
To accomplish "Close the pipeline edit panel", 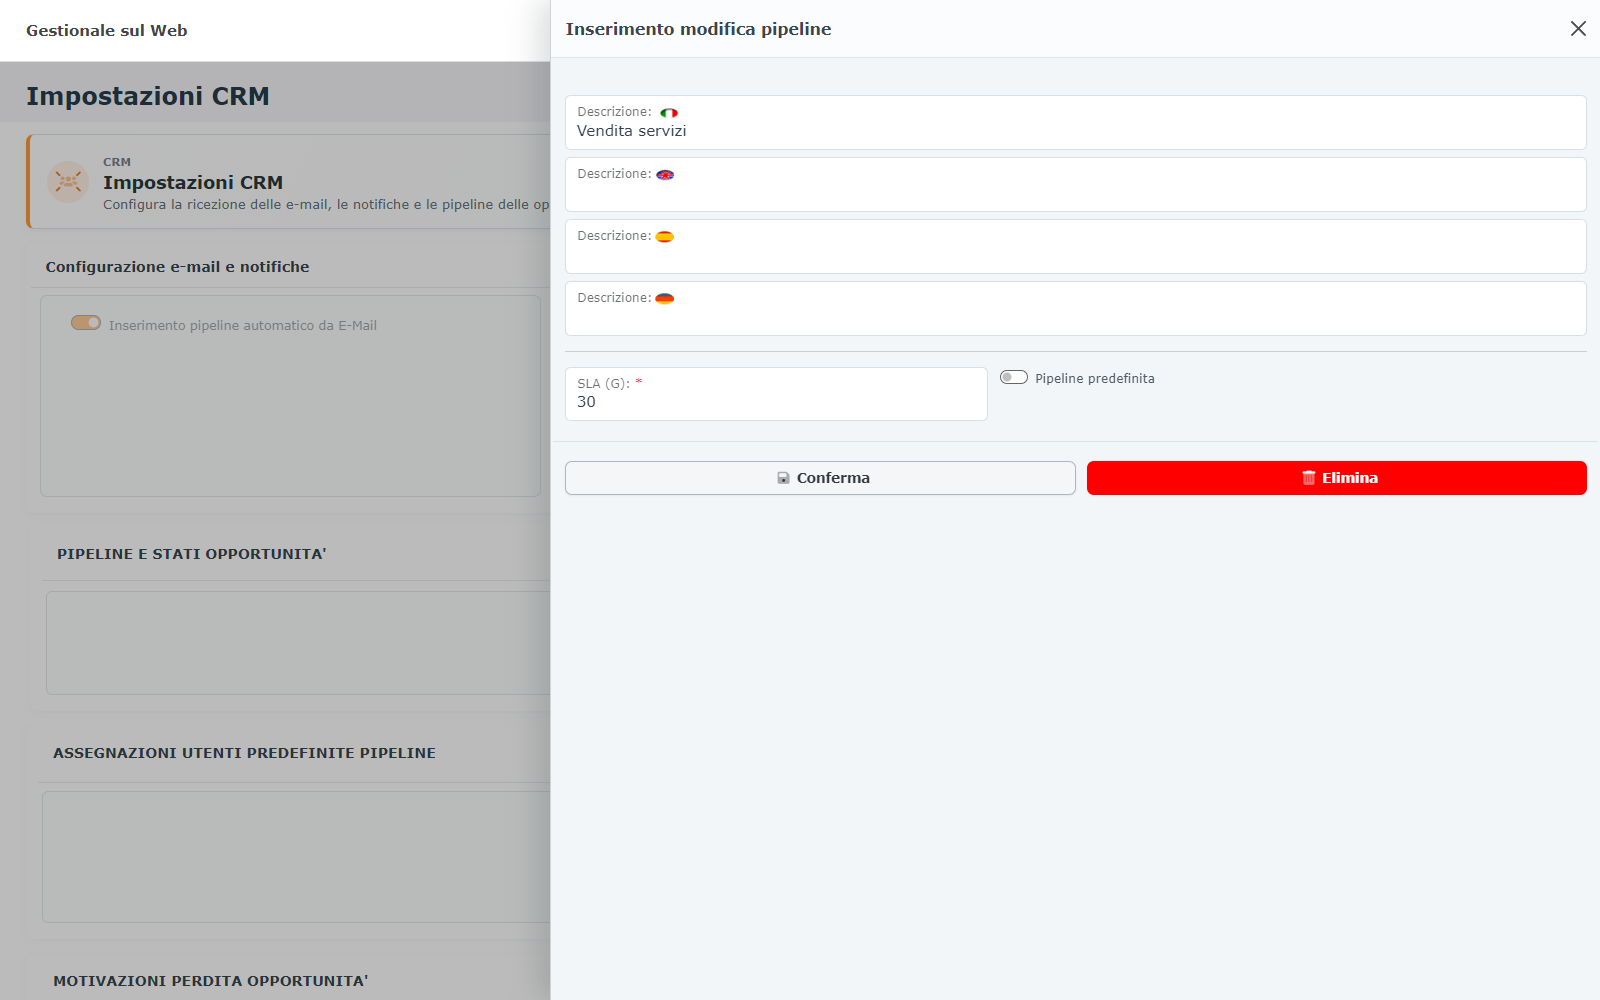I will (1578, 29).
